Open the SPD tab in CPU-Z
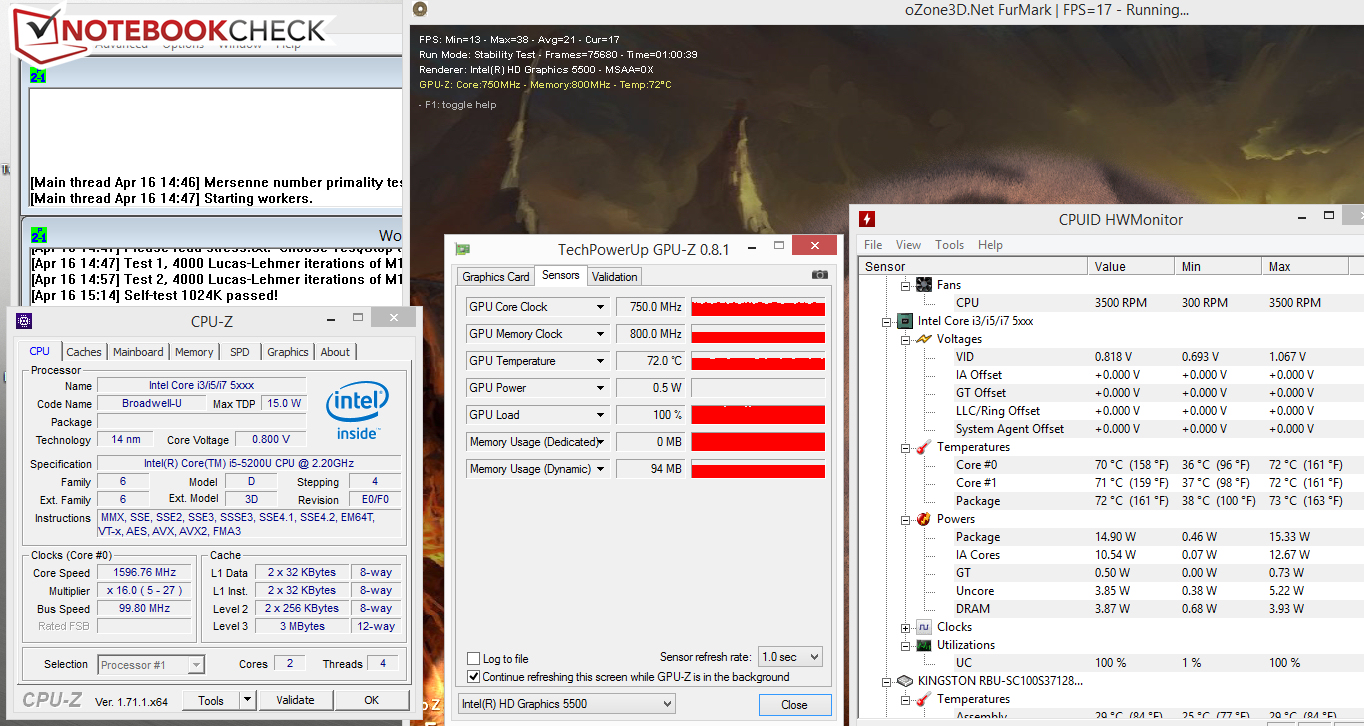This screenshot has height=726, width=1364. click(240, 352)
